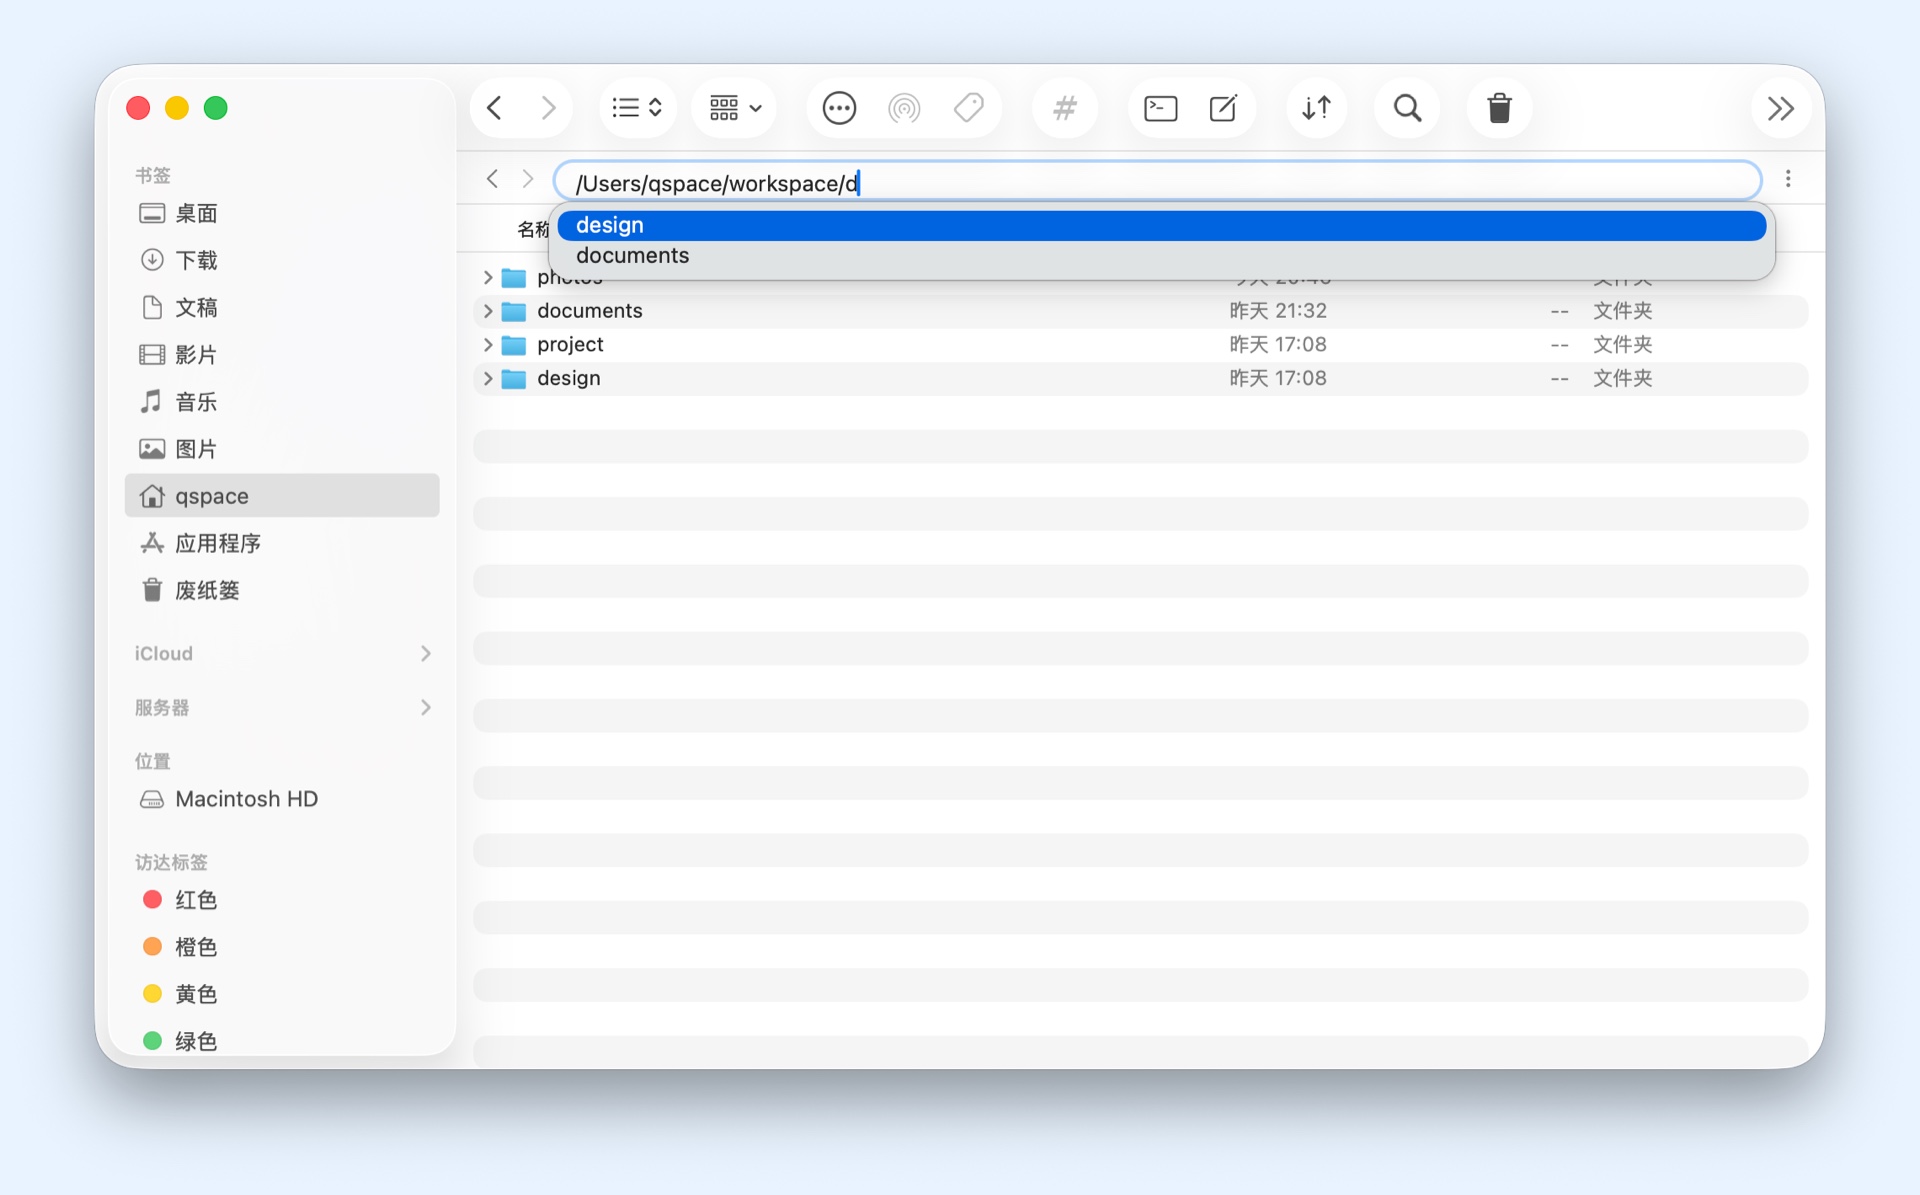Screen dimensions: 1920x1195
Task: Select the red 红色 tag
Action: (x=195, y=900)
